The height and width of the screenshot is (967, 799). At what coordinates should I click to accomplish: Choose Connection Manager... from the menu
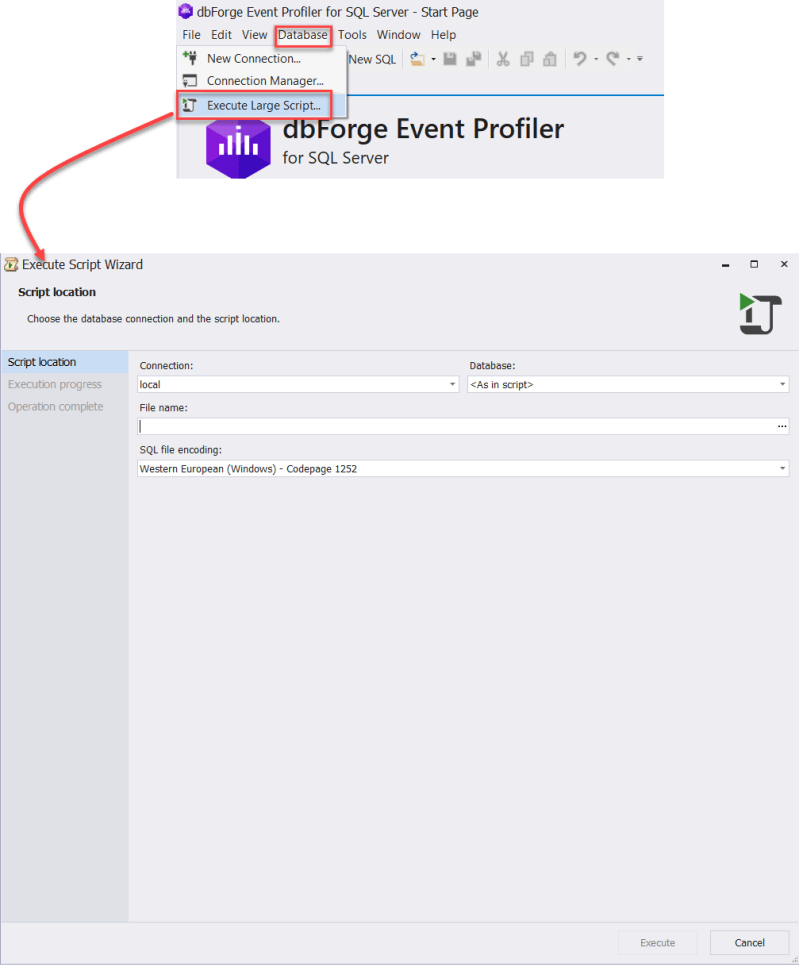click(x=261, y=81)
